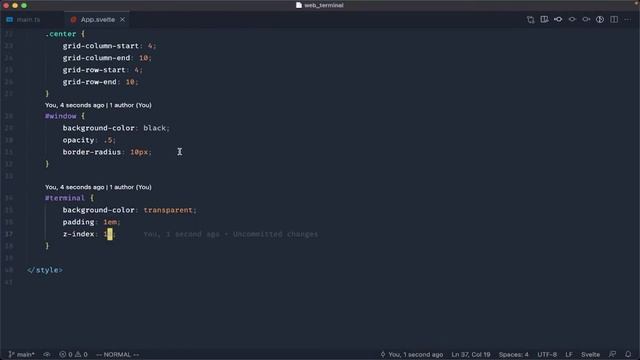Click the grid-row-end: 10 line
Screen dimensions: 640x360
coord(100,82)
